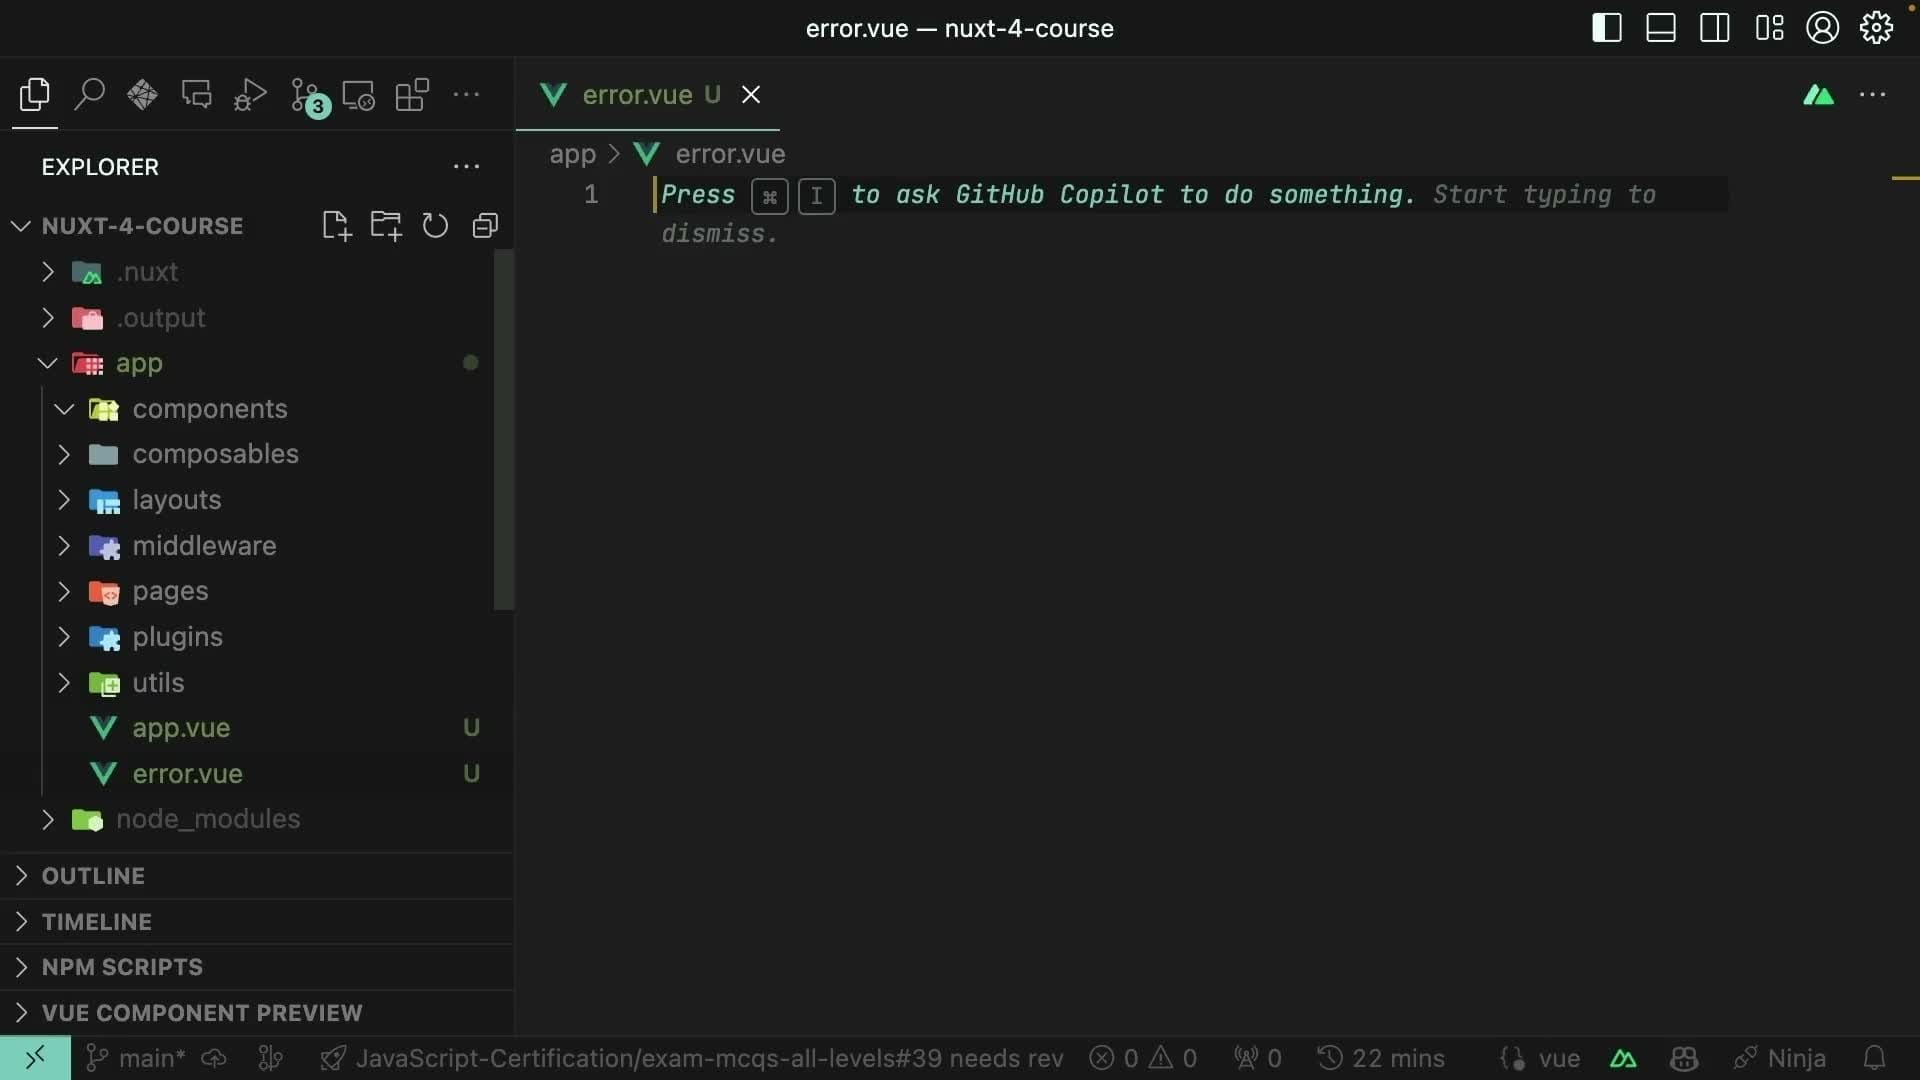The image size is (1920, 1080).
Task: Open the Search view icon
Action: (89, 95)
